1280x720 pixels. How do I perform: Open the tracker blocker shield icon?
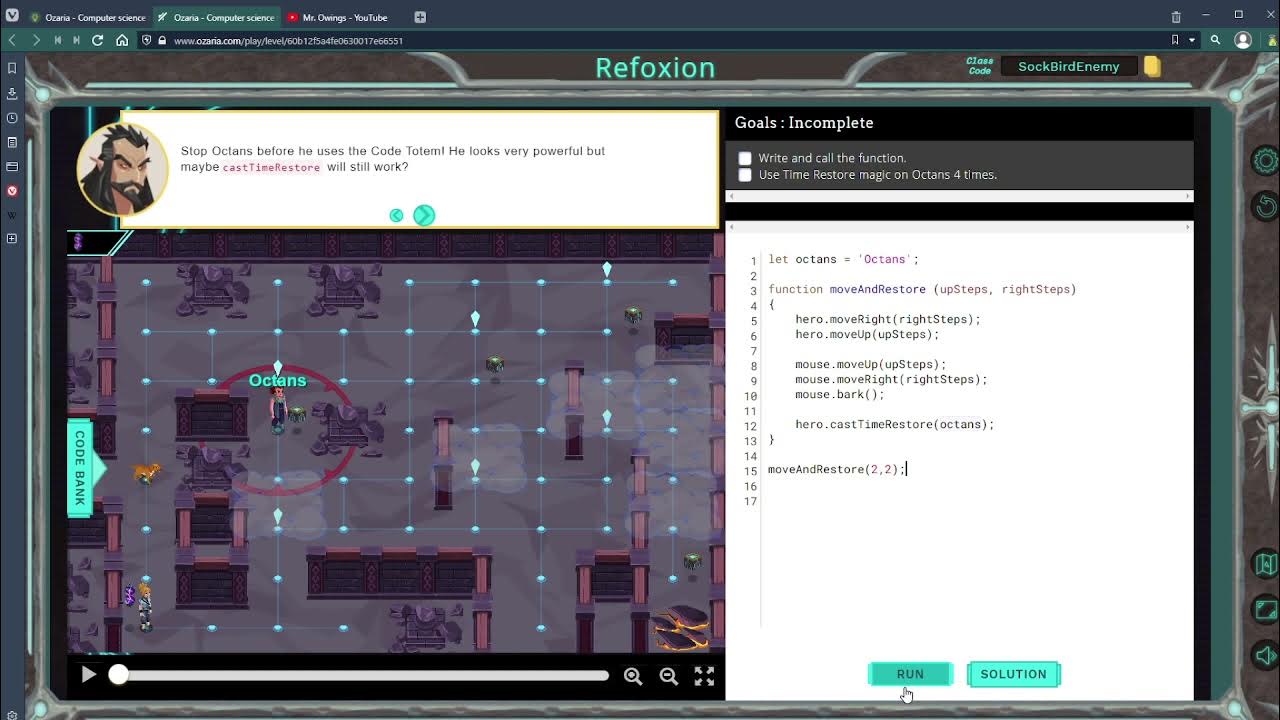click(x=147, y=40)
